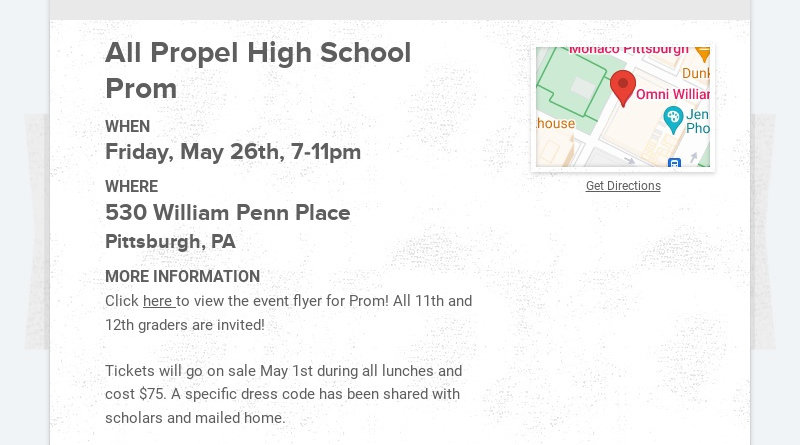Click the Monaco Pittsburgh label on map
800x445 pixels.
point(628,50)
